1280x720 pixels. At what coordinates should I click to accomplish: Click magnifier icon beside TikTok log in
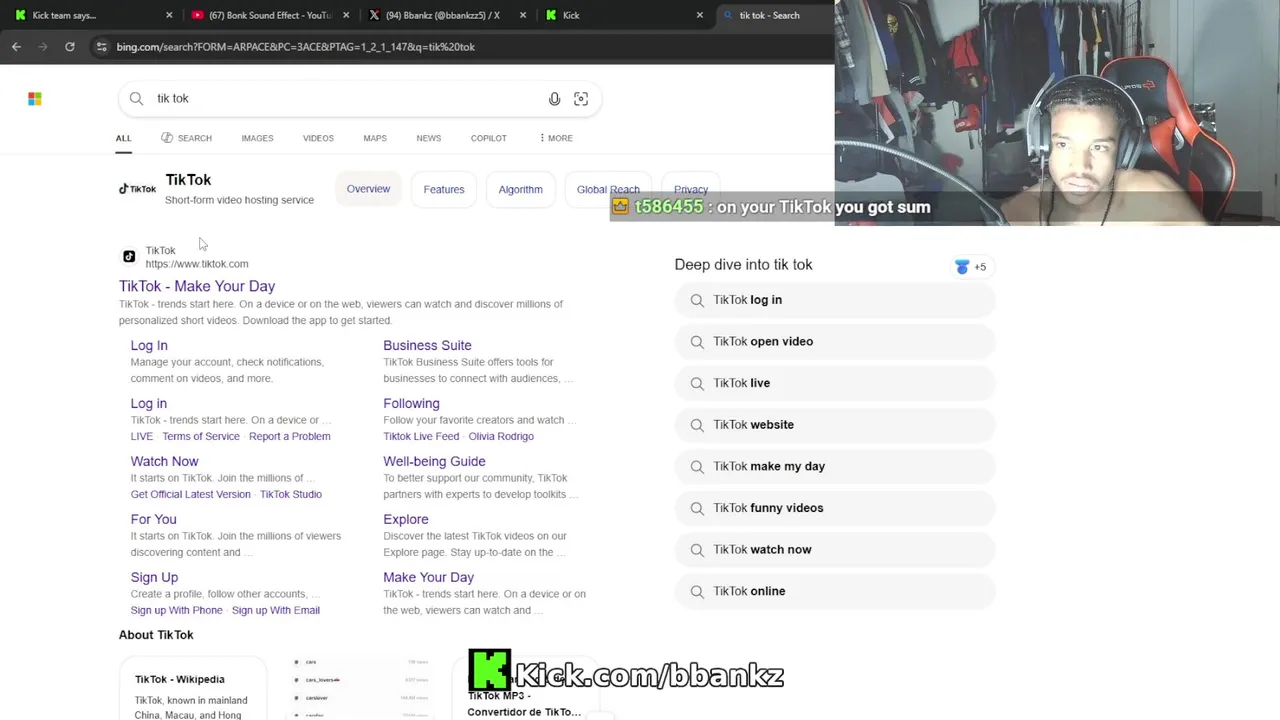tap(697, 300)
